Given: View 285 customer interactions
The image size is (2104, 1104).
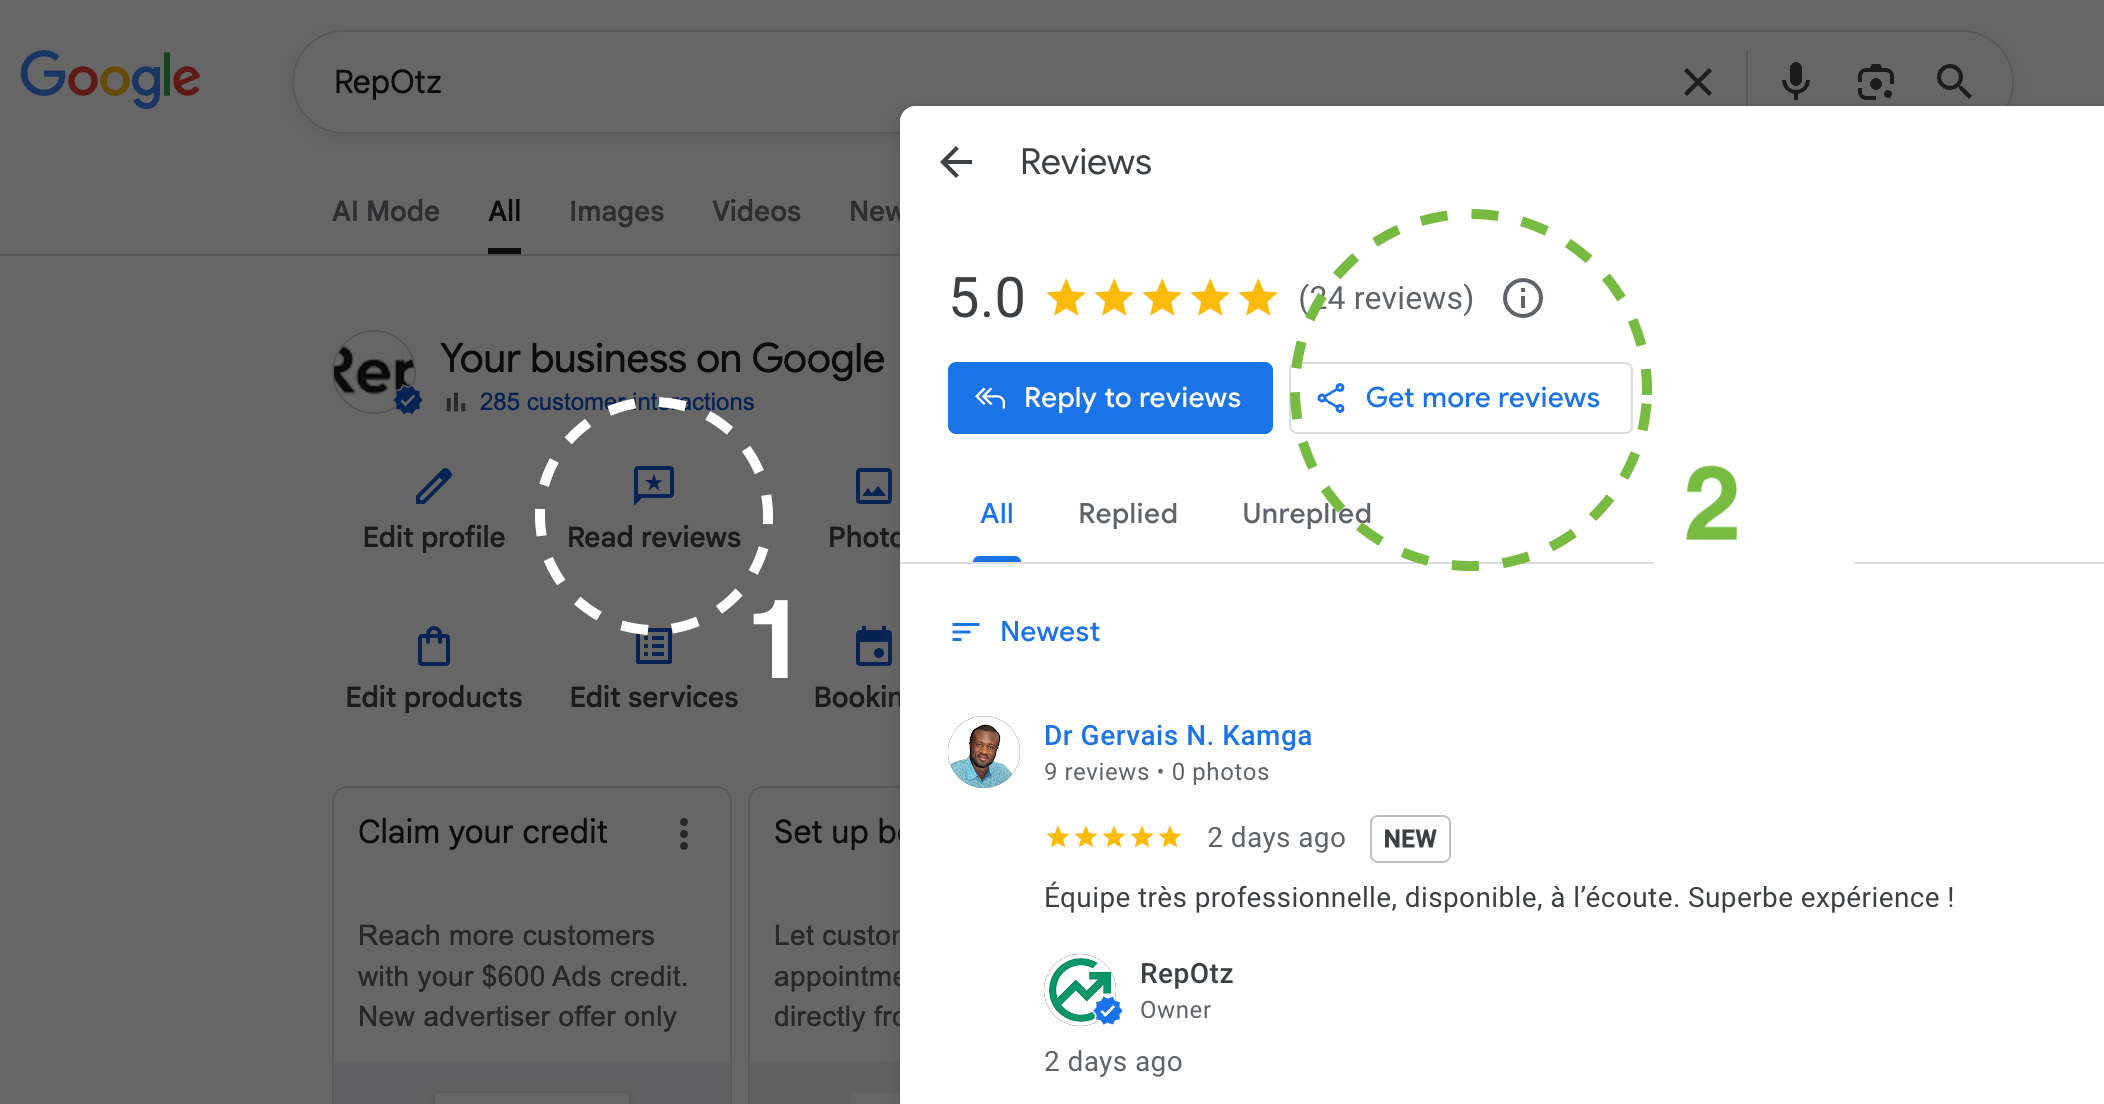Looking at the screenshot, I should pyautogui.click(x=616, y=401).
